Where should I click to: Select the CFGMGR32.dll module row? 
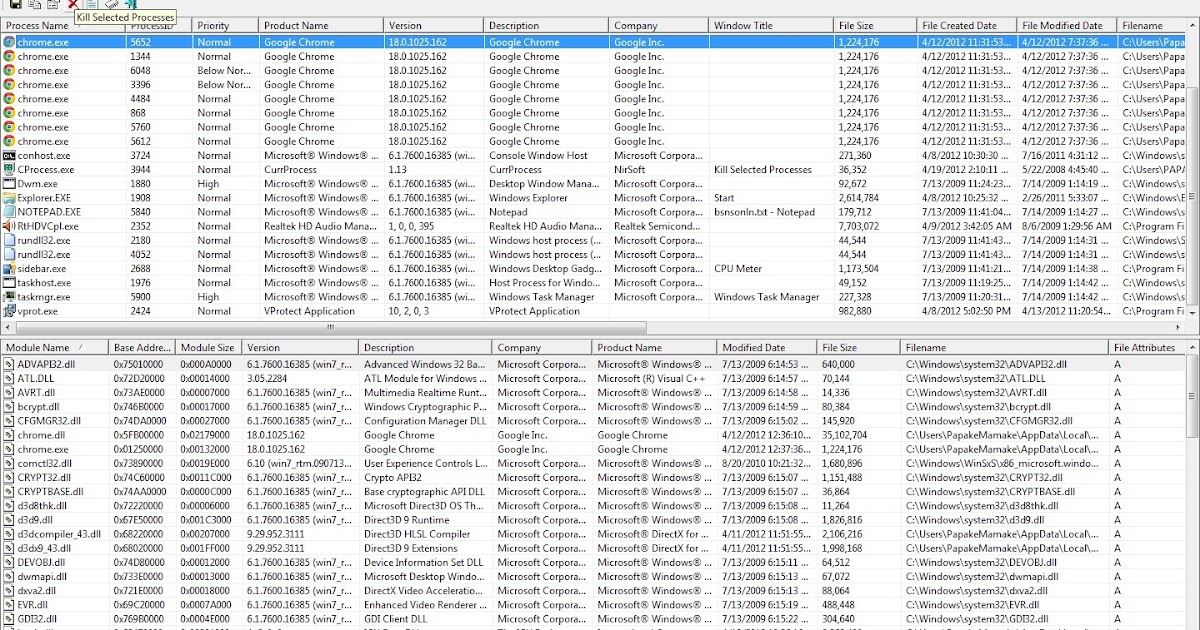(593, 421)
